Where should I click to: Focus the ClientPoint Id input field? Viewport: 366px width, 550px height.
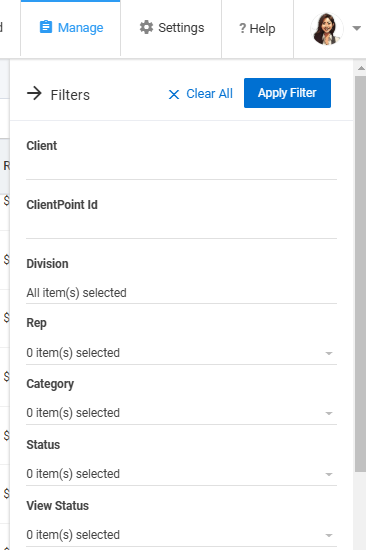pyautogui.click(x=181, y=227)
